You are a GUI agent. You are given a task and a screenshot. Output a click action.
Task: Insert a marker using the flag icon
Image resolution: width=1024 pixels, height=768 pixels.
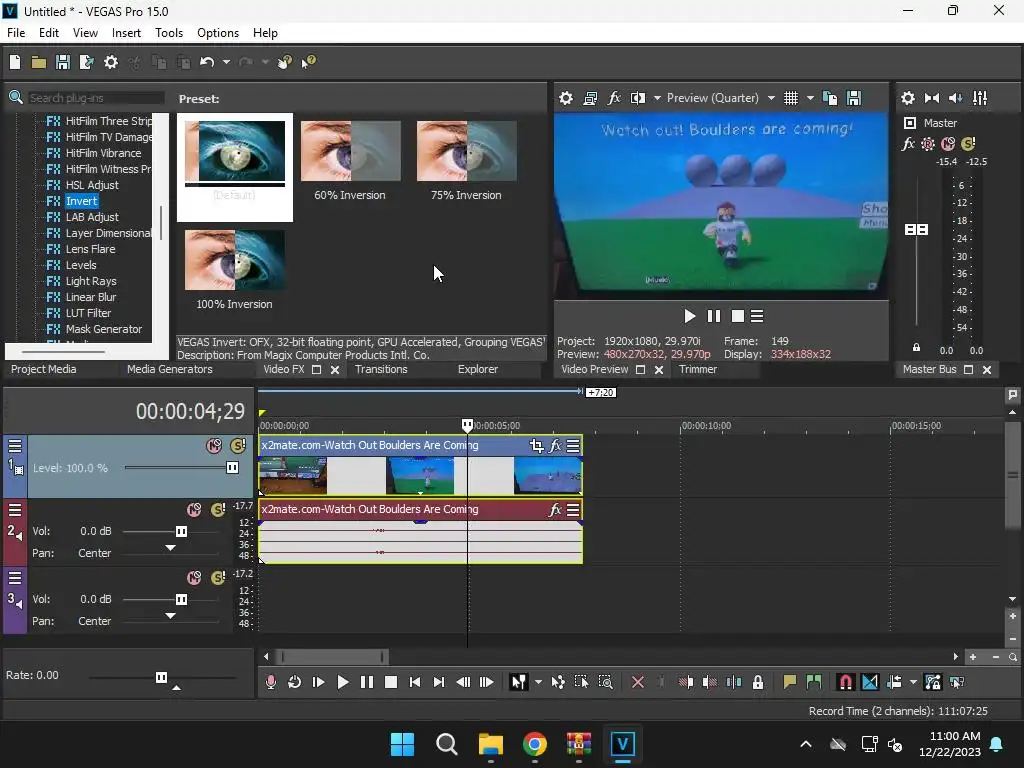point(790,682)
